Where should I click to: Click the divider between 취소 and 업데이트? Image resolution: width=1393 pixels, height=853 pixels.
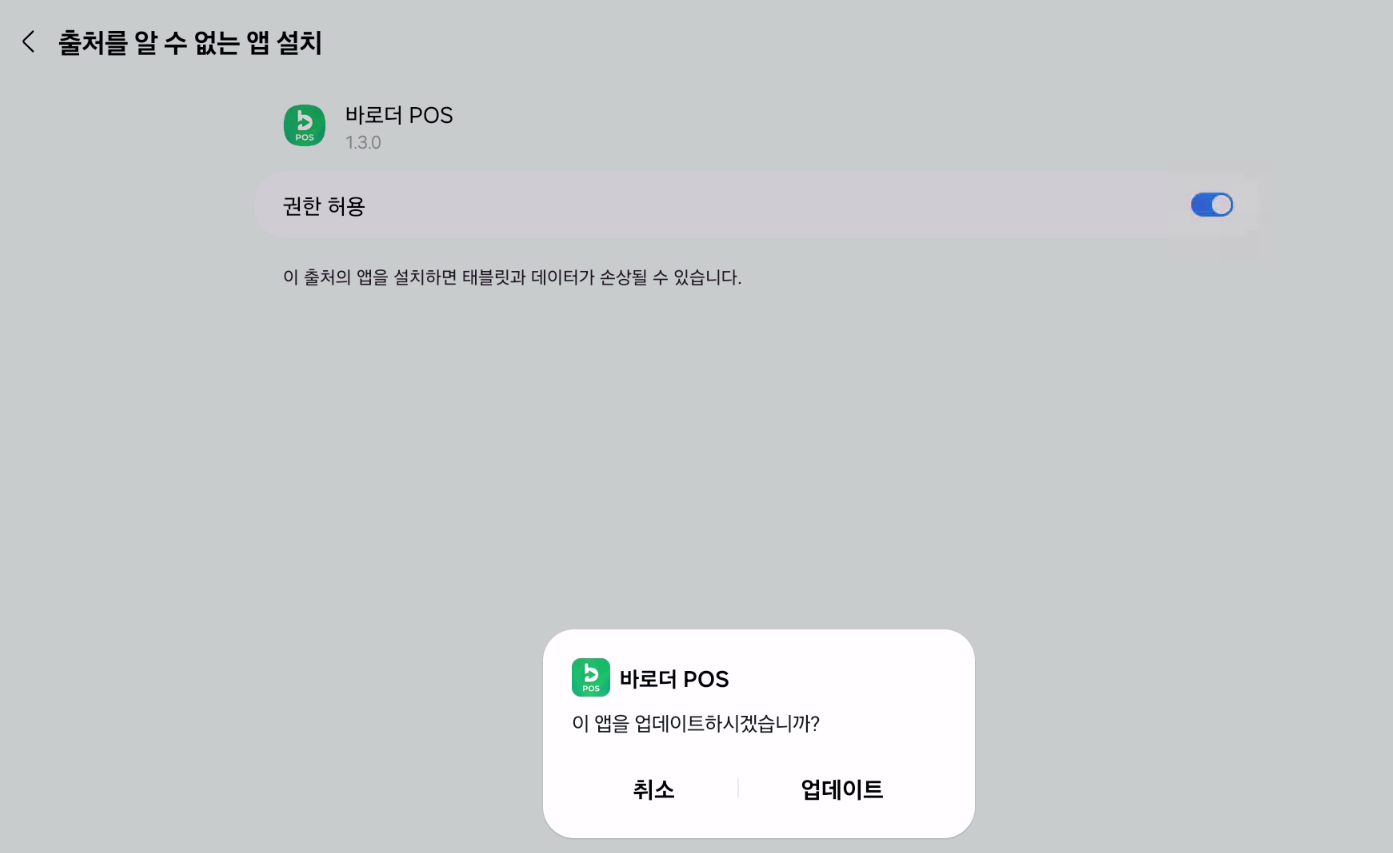click(x=738, y=789)
